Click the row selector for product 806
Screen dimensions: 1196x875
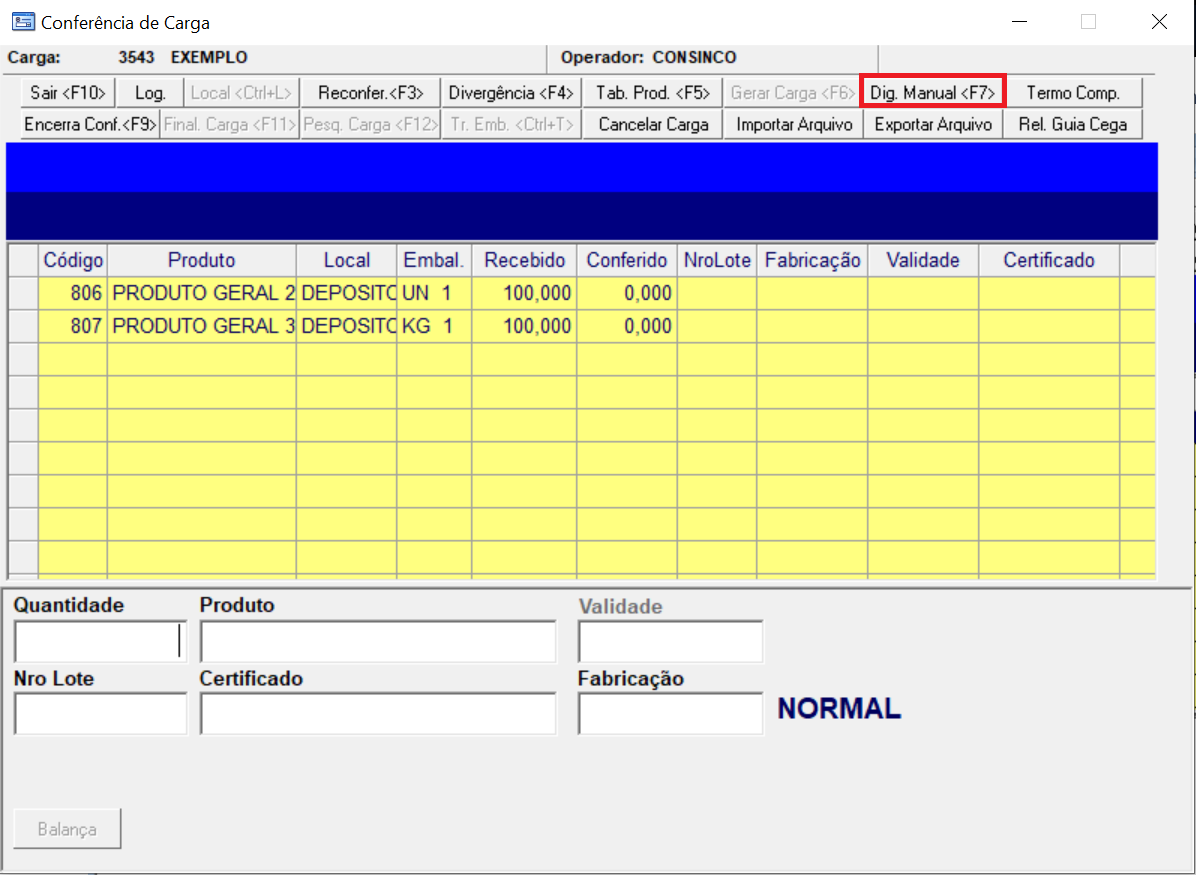[24, 293]
